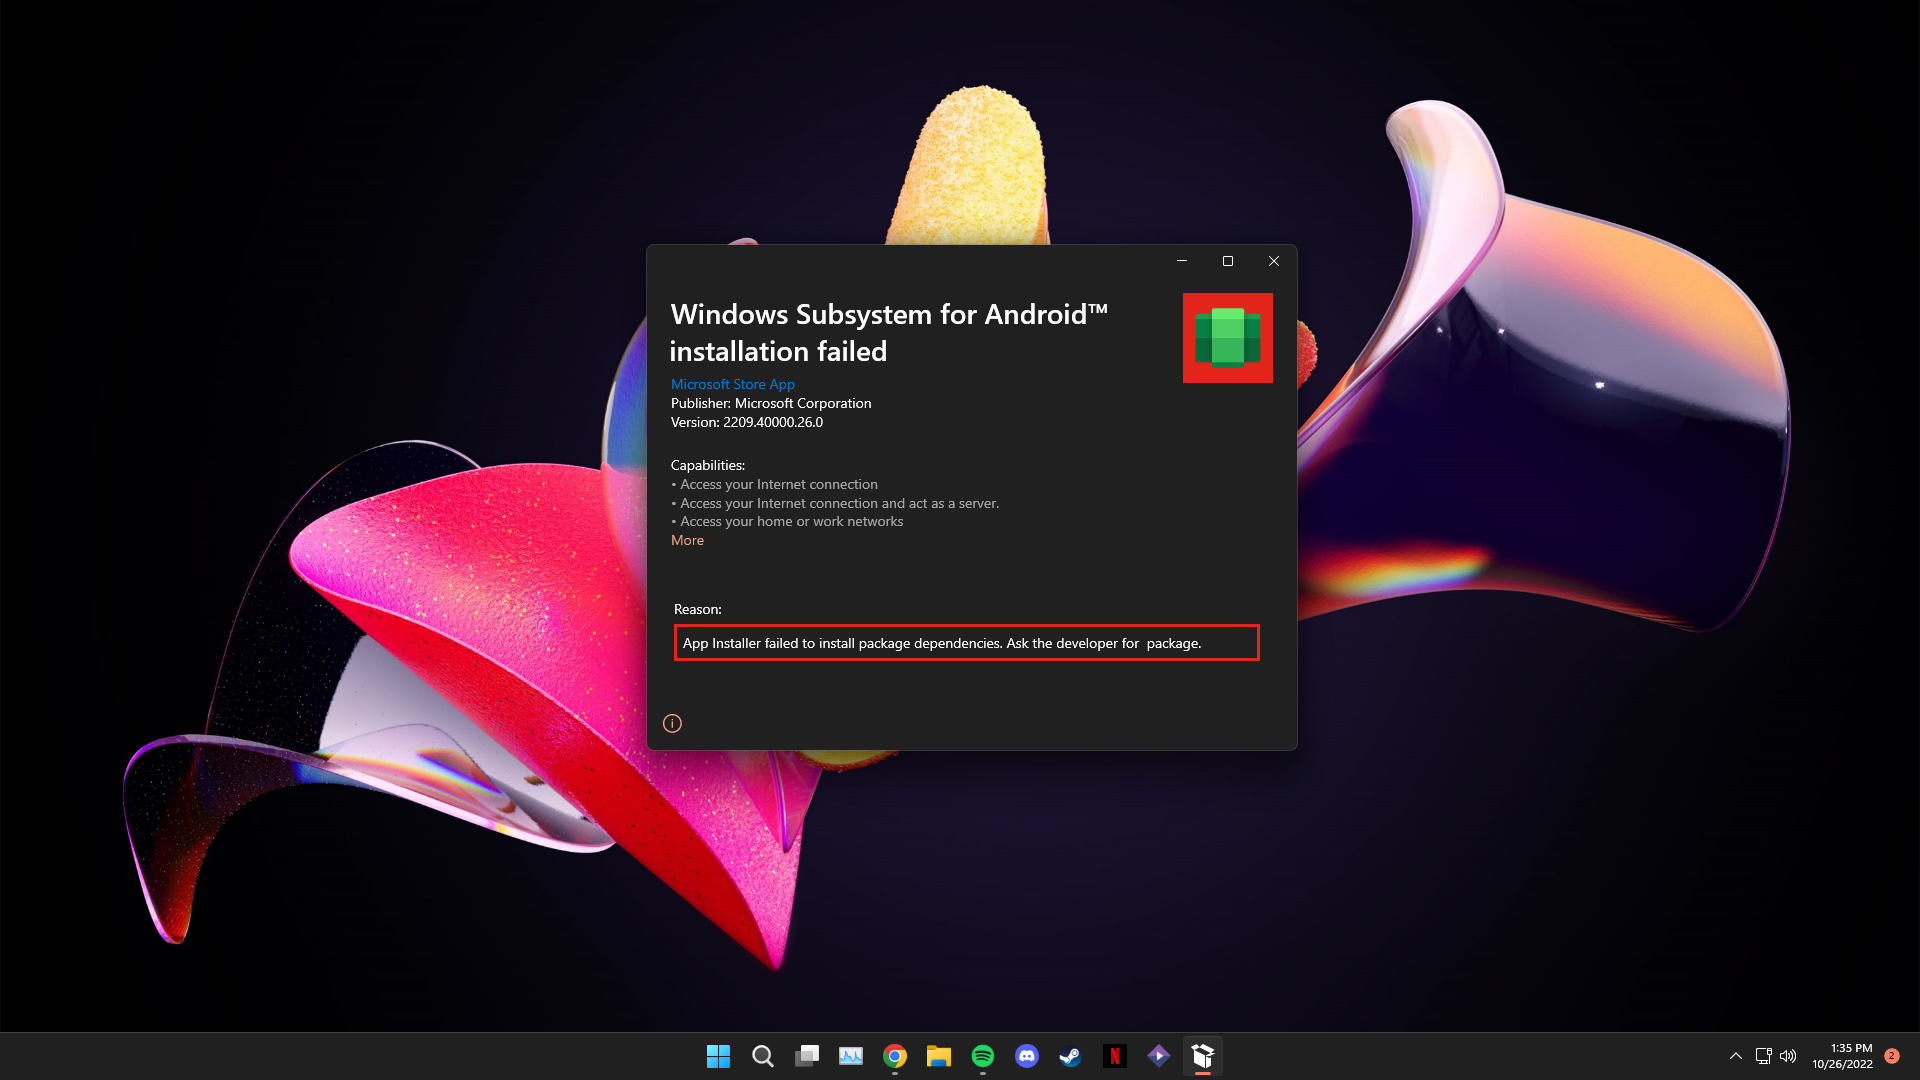
Task: Launch Google Chrome from the taskbar
Action: (x=895, y=1056)
